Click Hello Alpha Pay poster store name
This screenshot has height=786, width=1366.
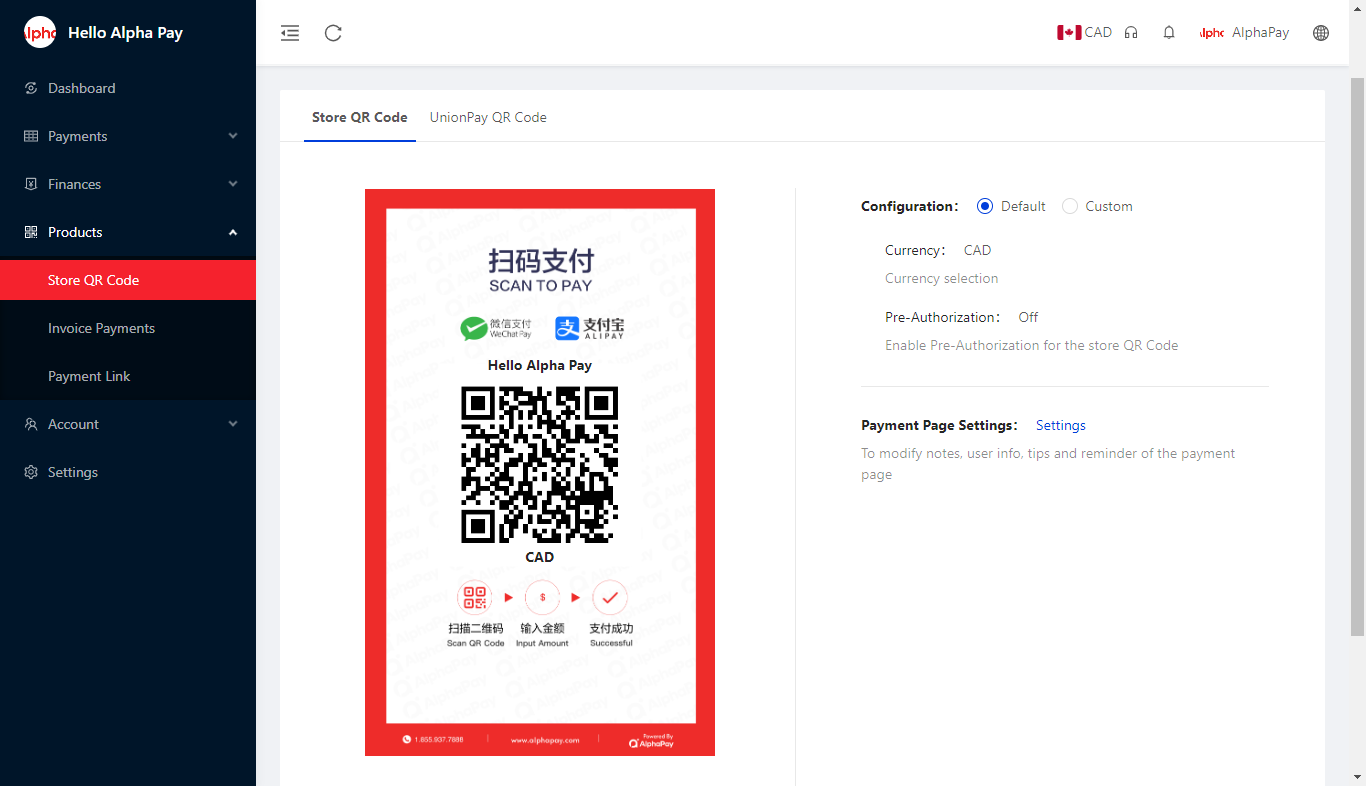(540, 365)
